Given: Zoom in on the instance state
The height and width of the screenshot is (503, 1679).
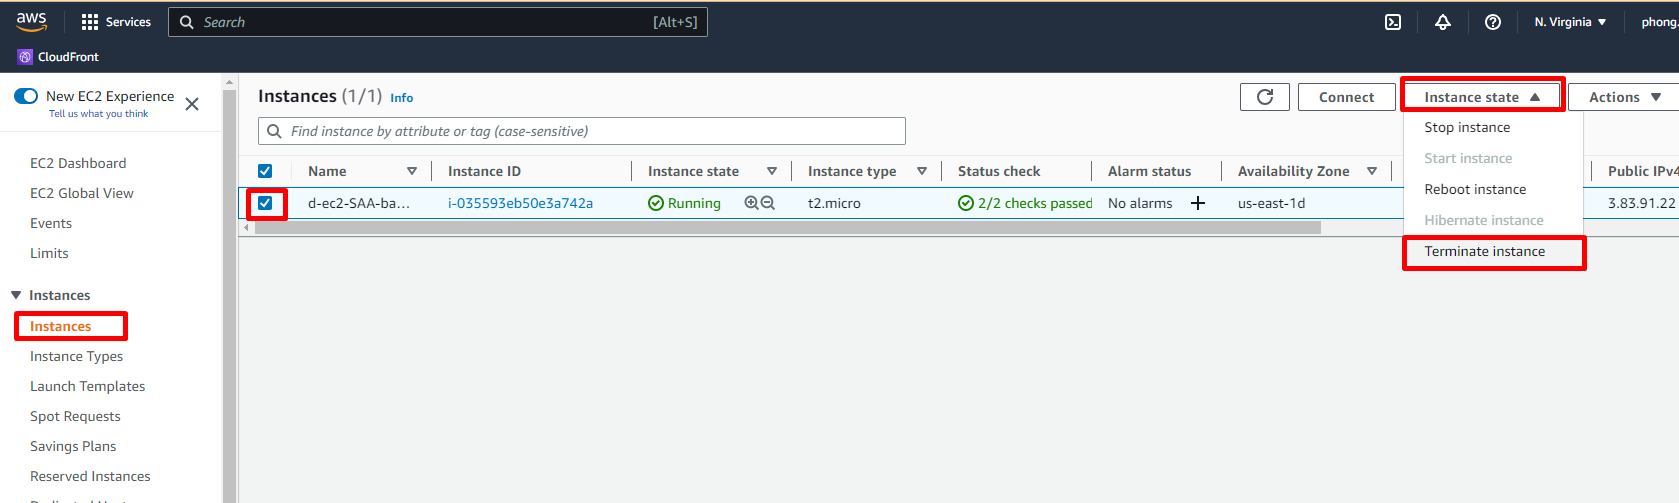Looking at the screenshot, I should pos(751,203).
